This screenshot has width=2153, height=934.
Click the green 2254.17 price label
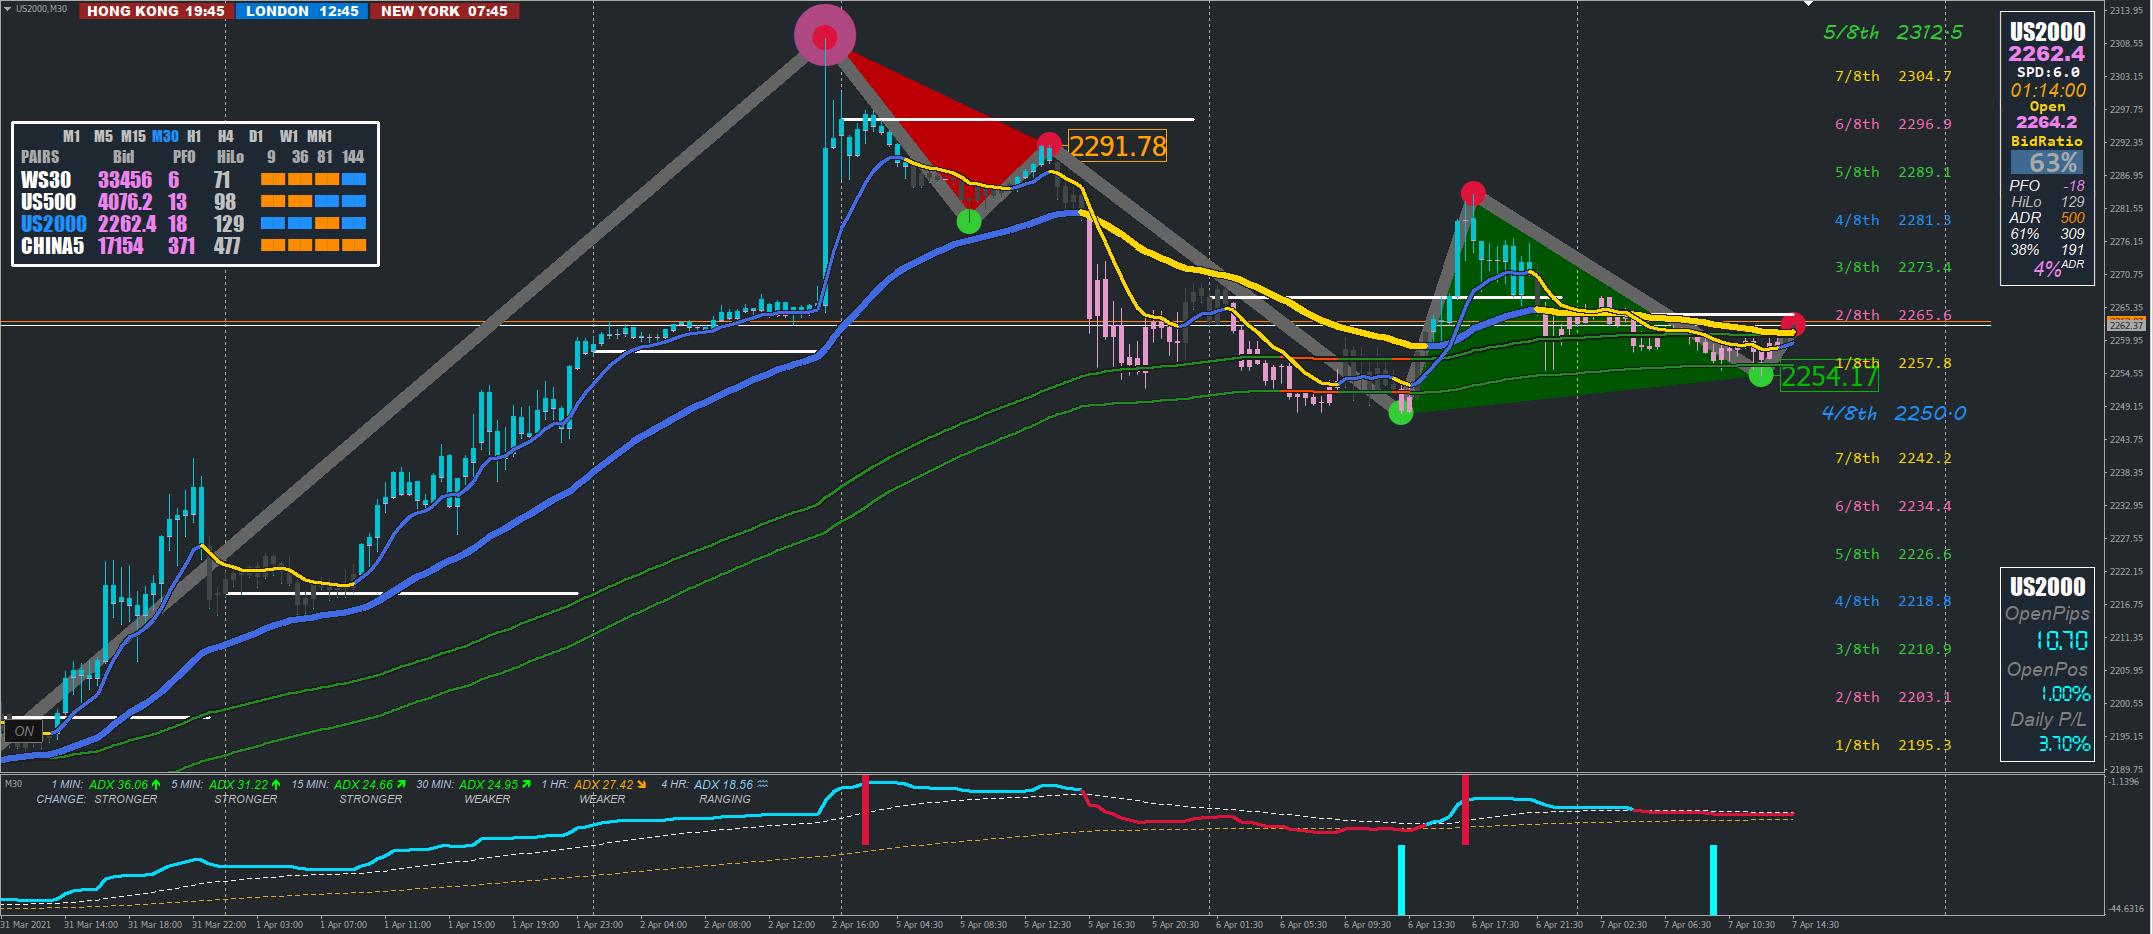[1829, 376]
